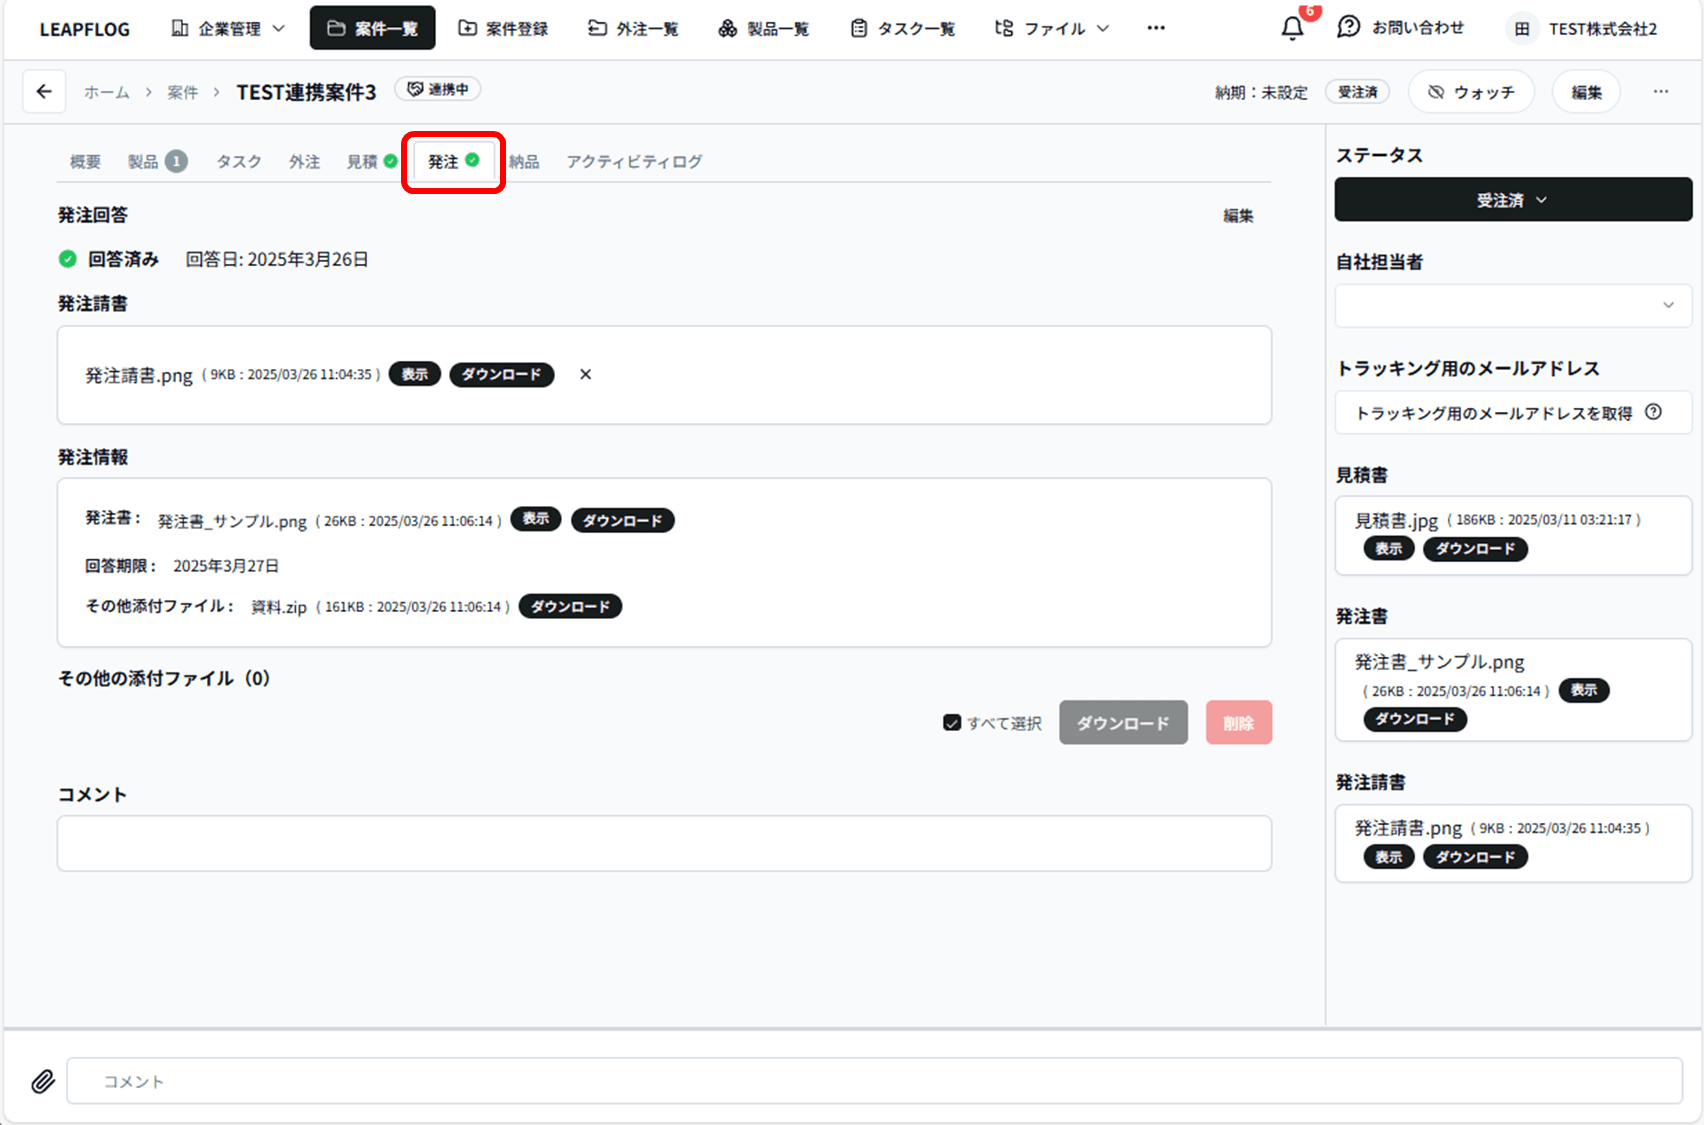The height and width of the screenshot is (1125, 1704).
Task: Open the more options menu beside 編集
Action: pos(1661,92)
